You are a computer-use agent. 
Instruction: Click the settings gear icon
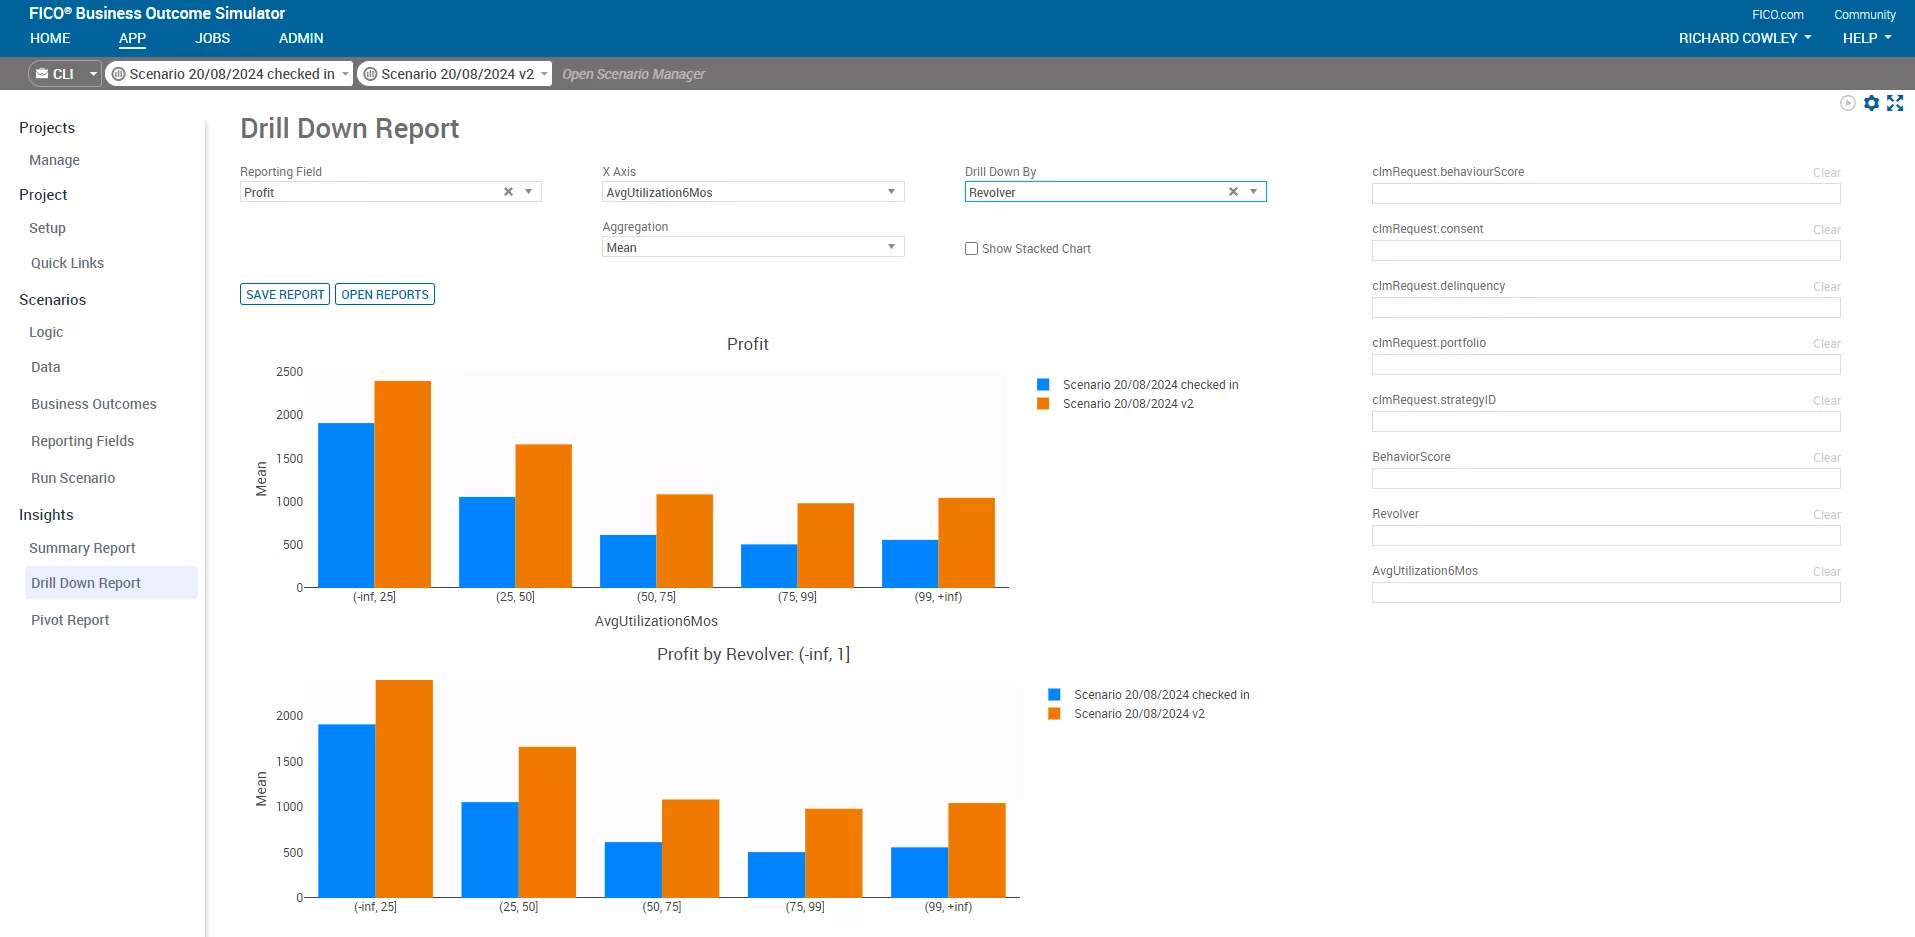tap(1871, 103)
